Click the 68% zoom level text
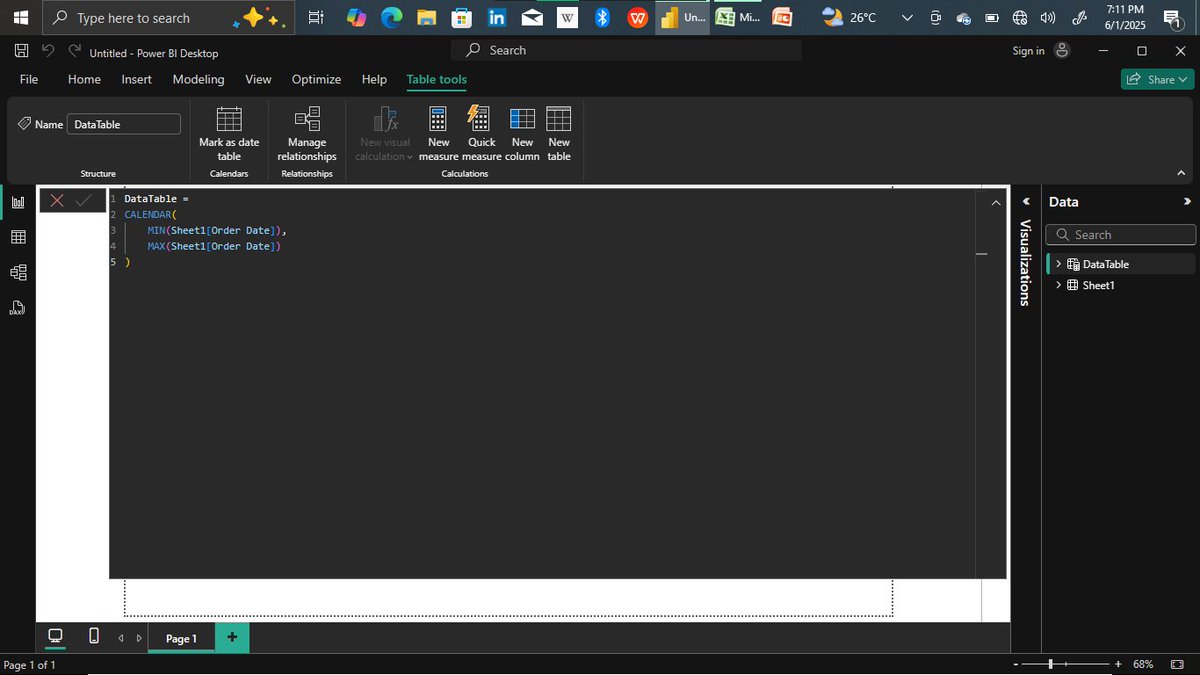 point(1143,664)
